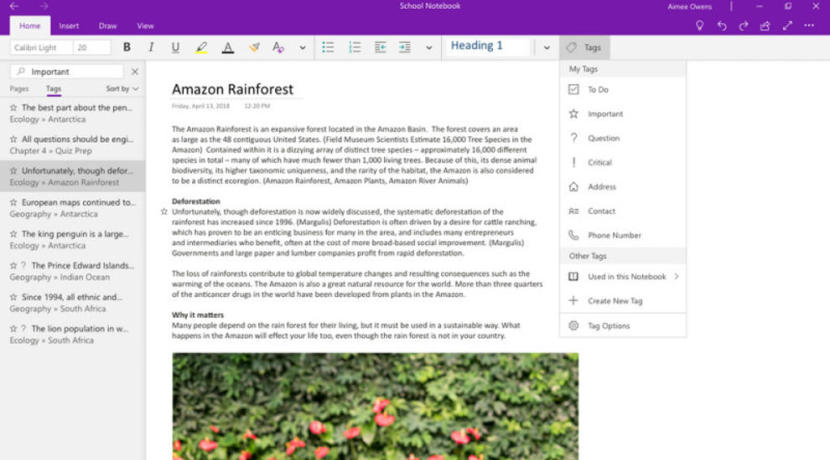Click the forward arrow in title bar
The image size is (830, 460).
coord(43,6)
